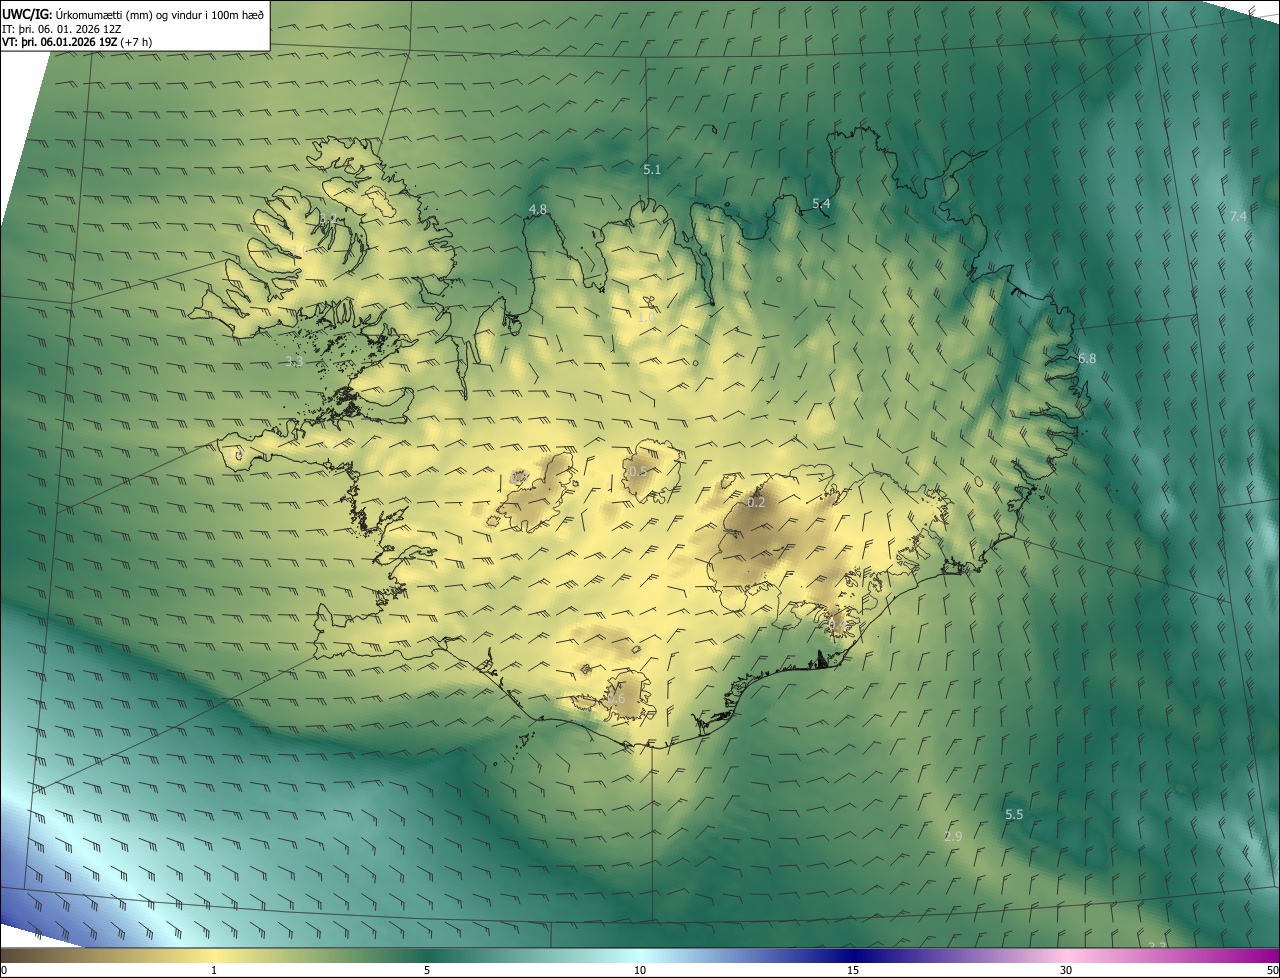Screen dimensions: 1280x978
Task: Click the 6.8 value by the east fjords
Action: coord(1087,359)
